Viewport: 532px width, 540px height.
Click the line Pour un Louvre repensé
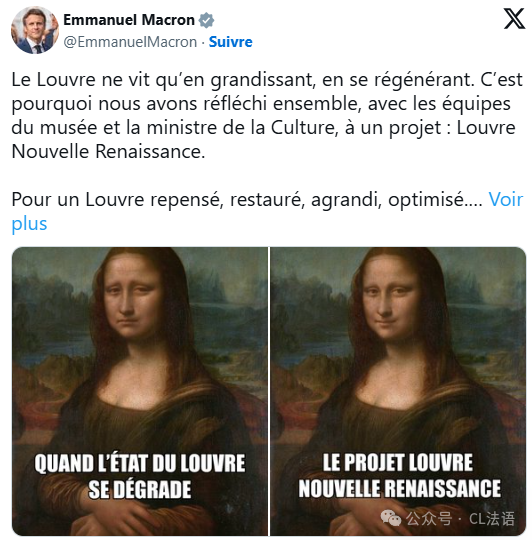tap(247, 199)
